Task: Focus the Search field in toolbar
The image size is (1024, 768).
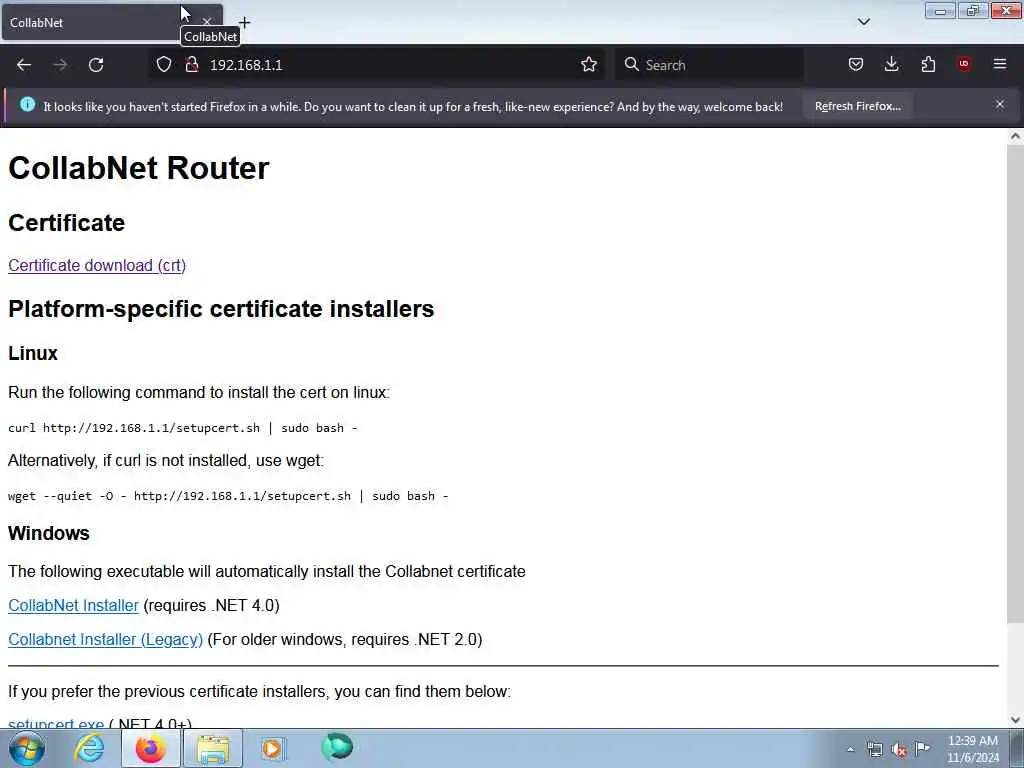Action: click(709, 65)
